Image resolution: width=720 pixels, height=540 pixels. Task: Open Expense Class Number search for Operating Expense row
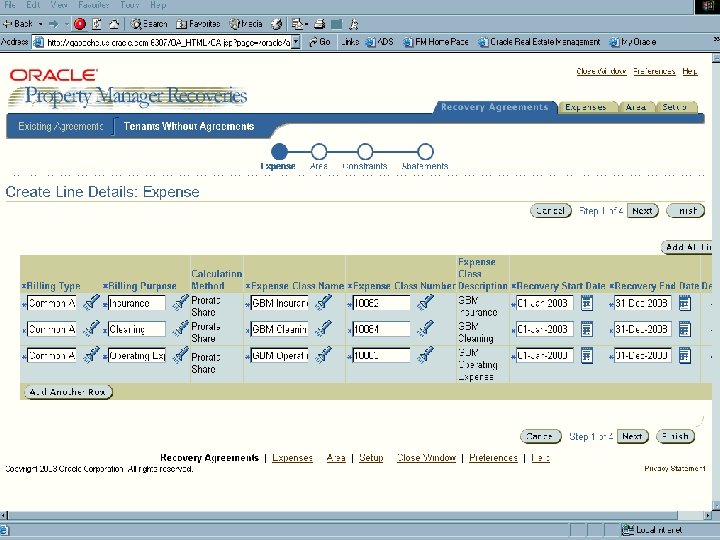425,355
